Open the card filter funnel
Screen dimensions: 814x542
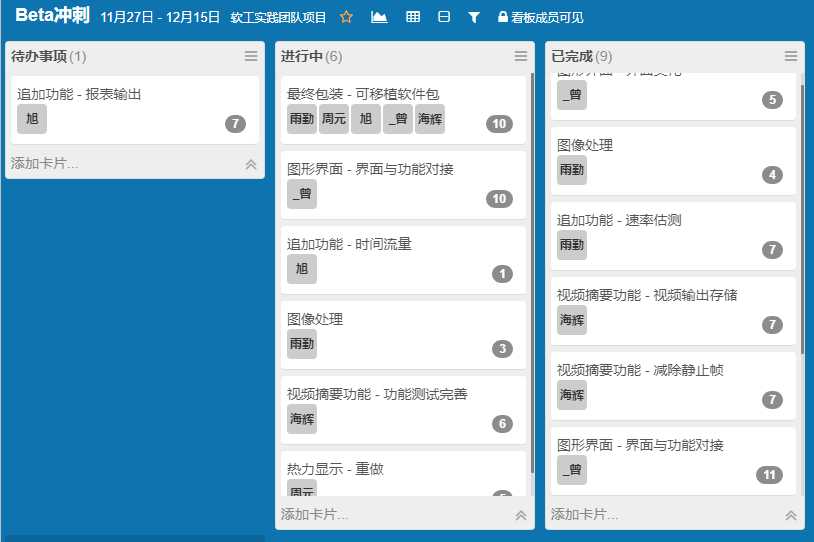(474, 17)
